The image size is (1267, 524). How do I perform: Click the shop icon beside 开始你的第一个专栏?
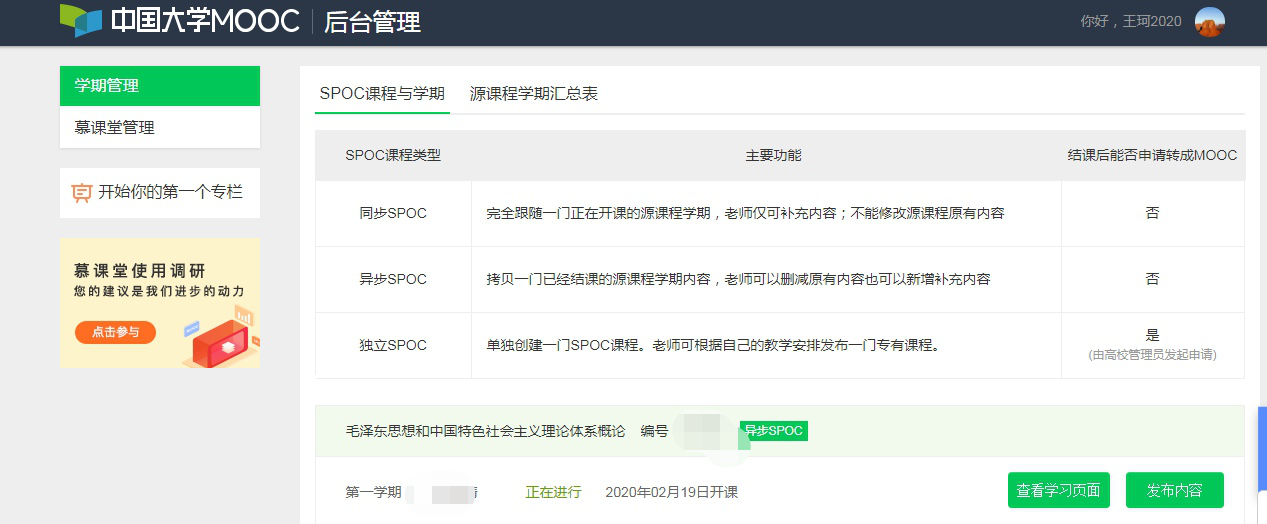click(x=82, y=193)
